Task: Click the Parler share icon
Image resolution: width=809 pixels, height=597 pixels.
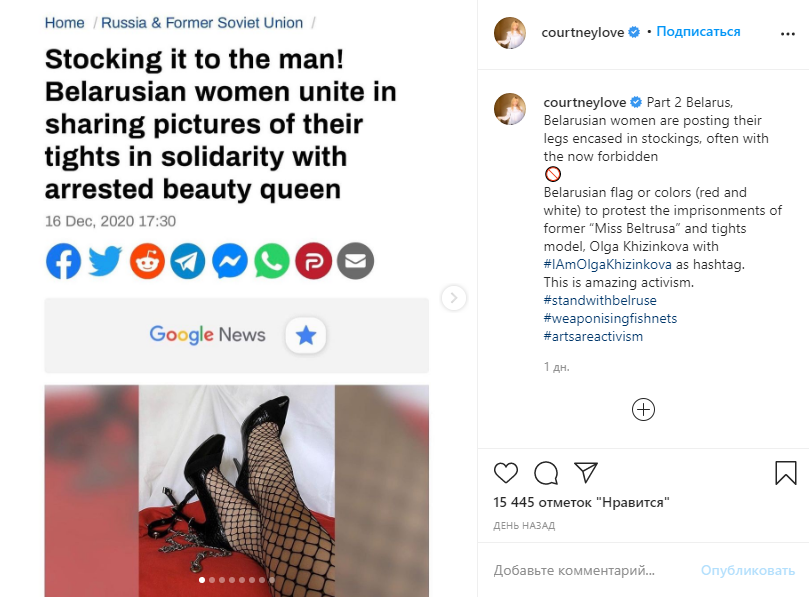Action: tap(313, 261)
